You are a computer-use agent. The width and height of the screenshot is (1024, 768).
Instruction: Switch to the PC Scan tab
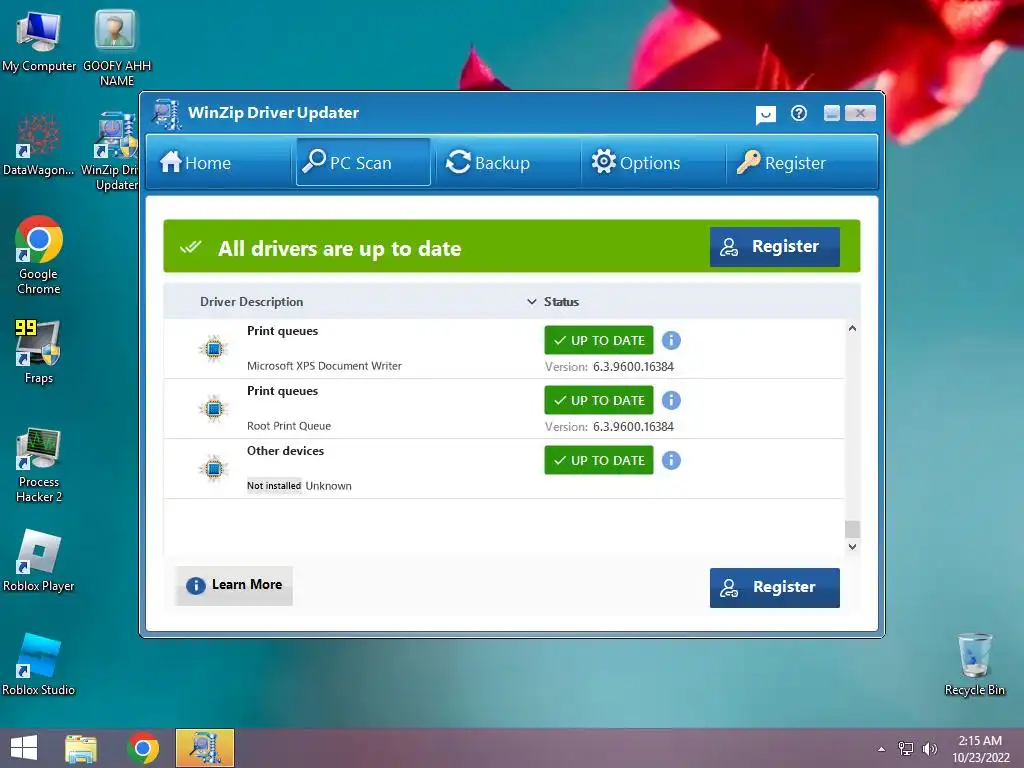click(x=363, y=162)
